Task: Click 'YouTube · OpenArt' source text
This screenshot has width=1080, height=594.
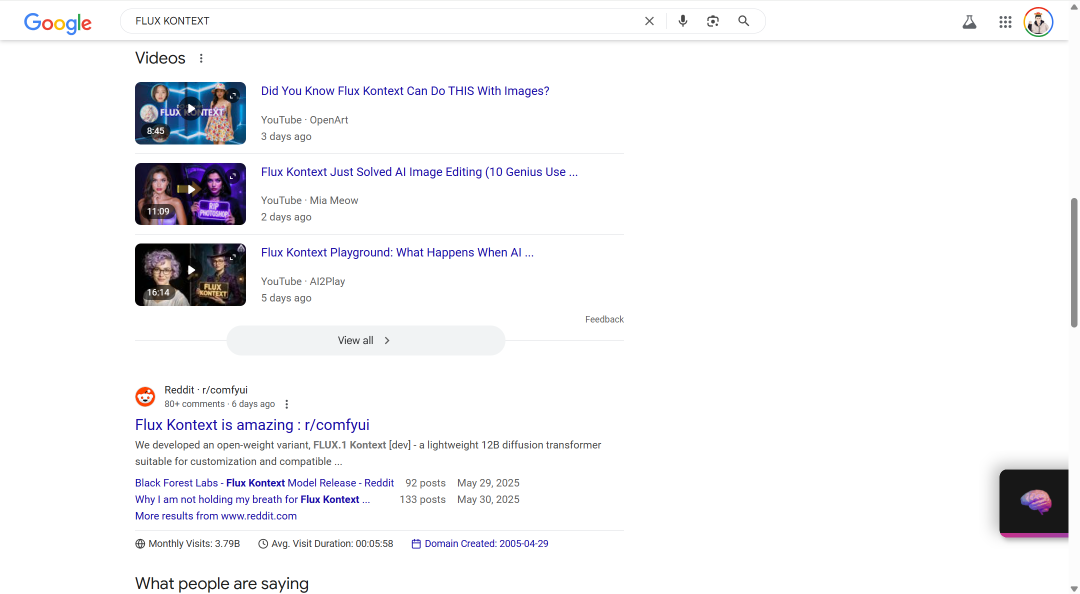Action: 304,120
